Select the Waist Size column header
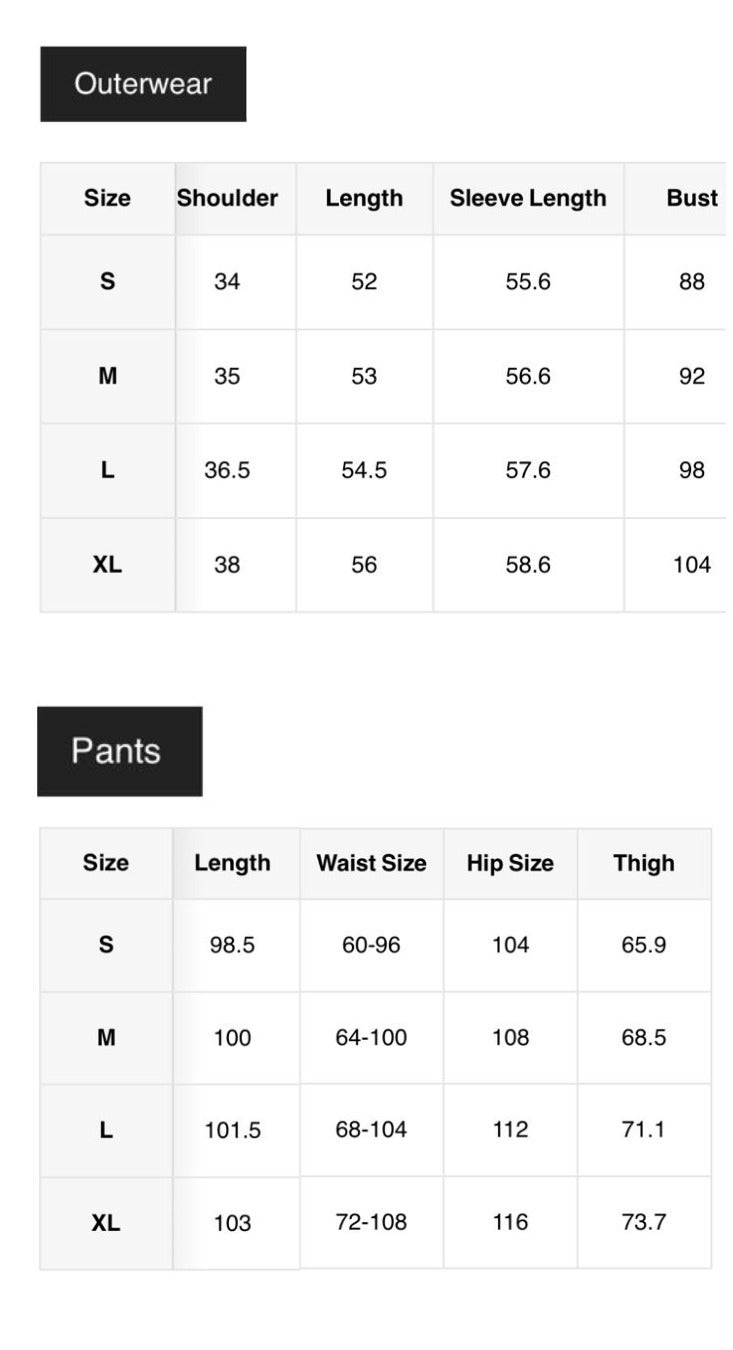Image resolution: width=733 pixels, height=1350 pixels. point(371,863)
